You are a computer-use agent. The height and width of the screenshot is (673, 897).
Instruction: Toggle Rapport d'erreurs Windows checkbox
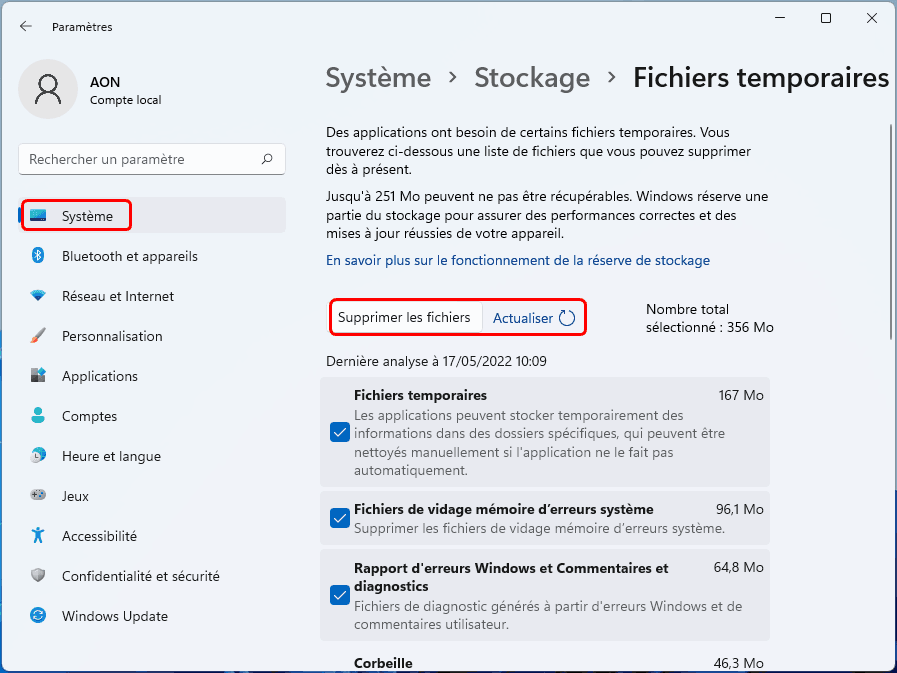(x=339, y=596)
